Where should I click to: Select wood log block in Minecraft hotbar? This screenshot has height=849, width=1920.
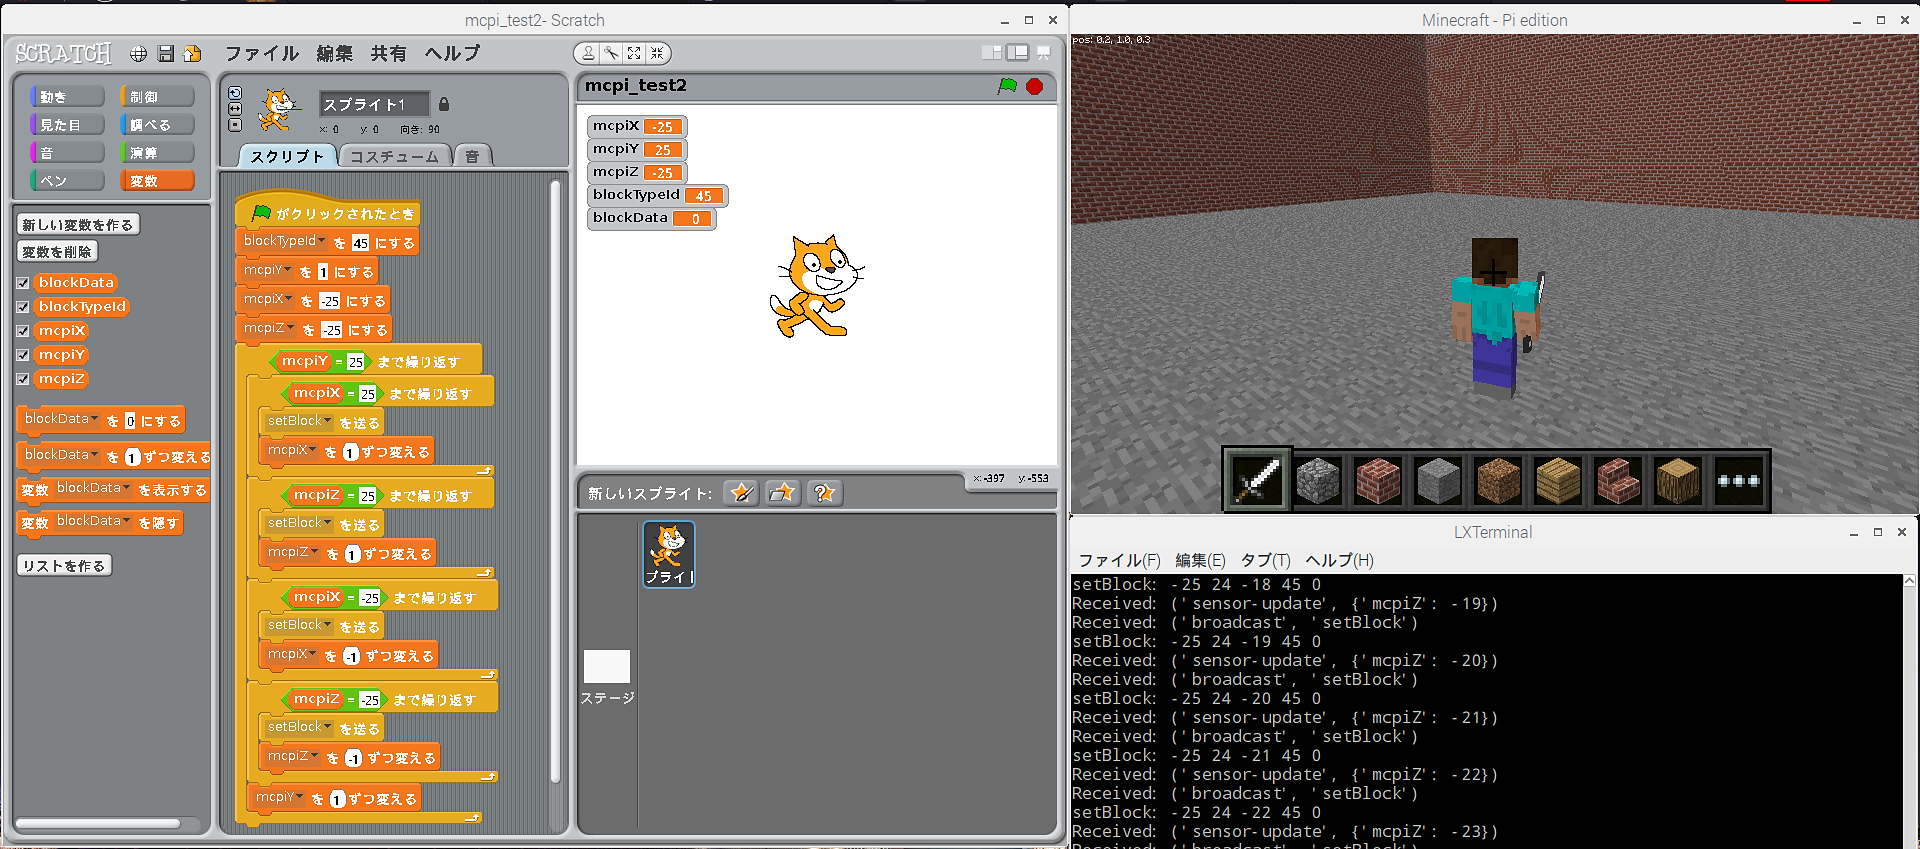[x=1678, y=481]
